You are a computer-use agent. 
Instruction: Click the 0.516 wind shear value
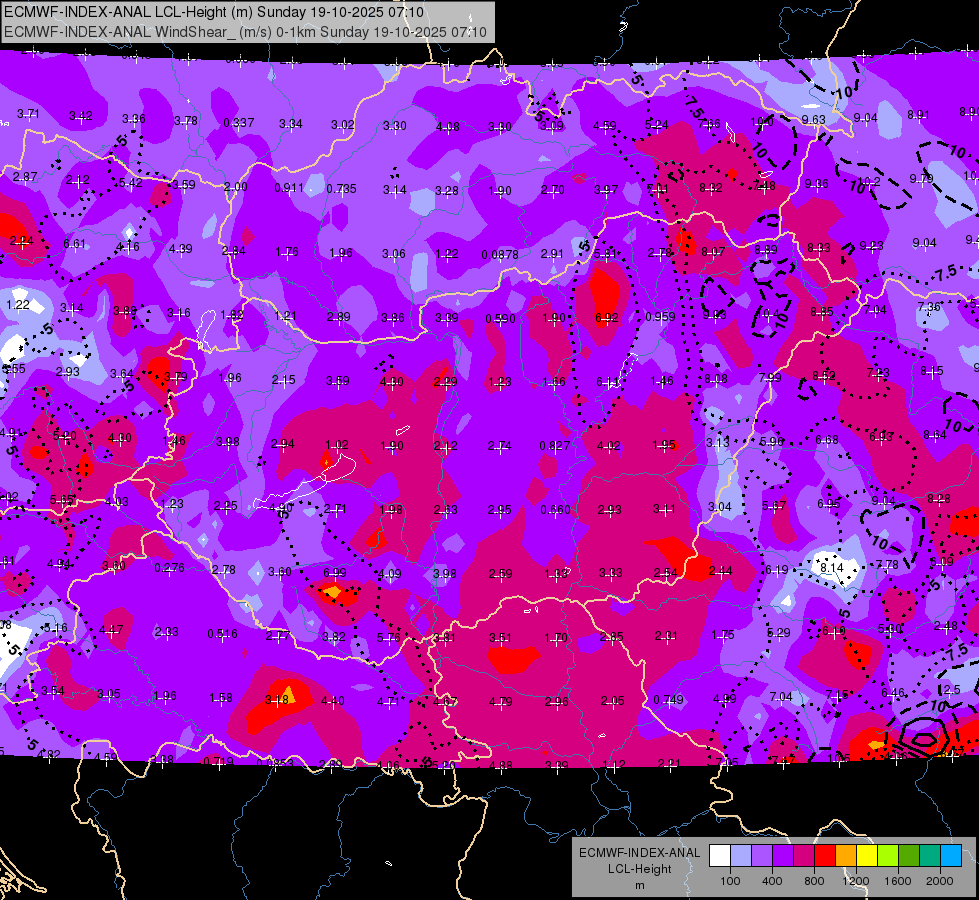222,633
